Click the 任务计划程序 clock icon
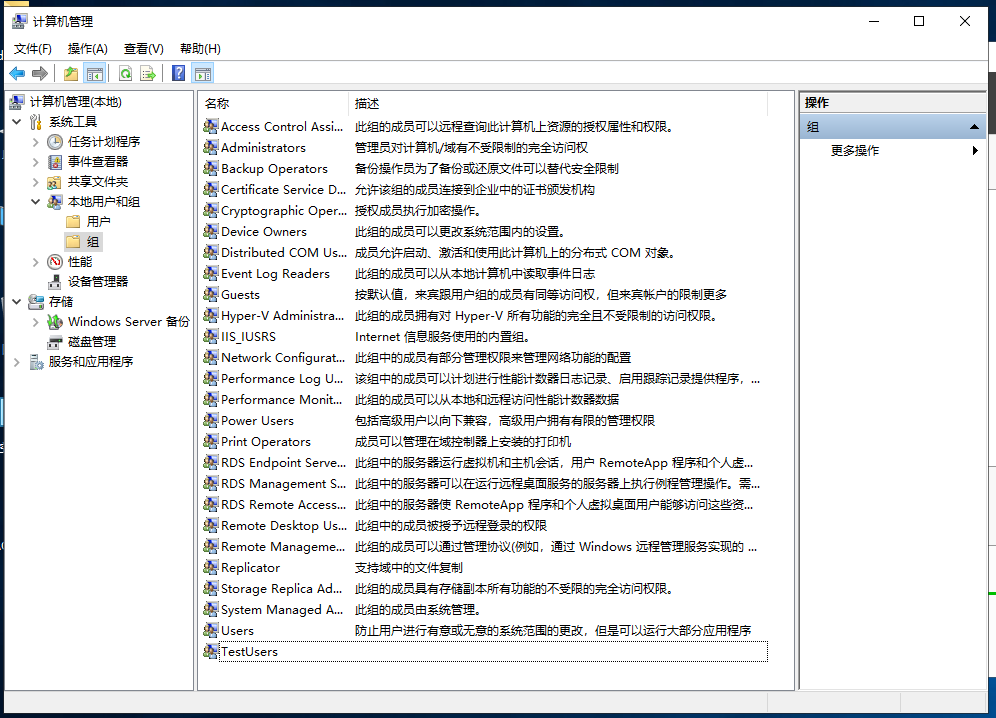The height and width of the screenshot is (718, 996). [x=55, y=142]
